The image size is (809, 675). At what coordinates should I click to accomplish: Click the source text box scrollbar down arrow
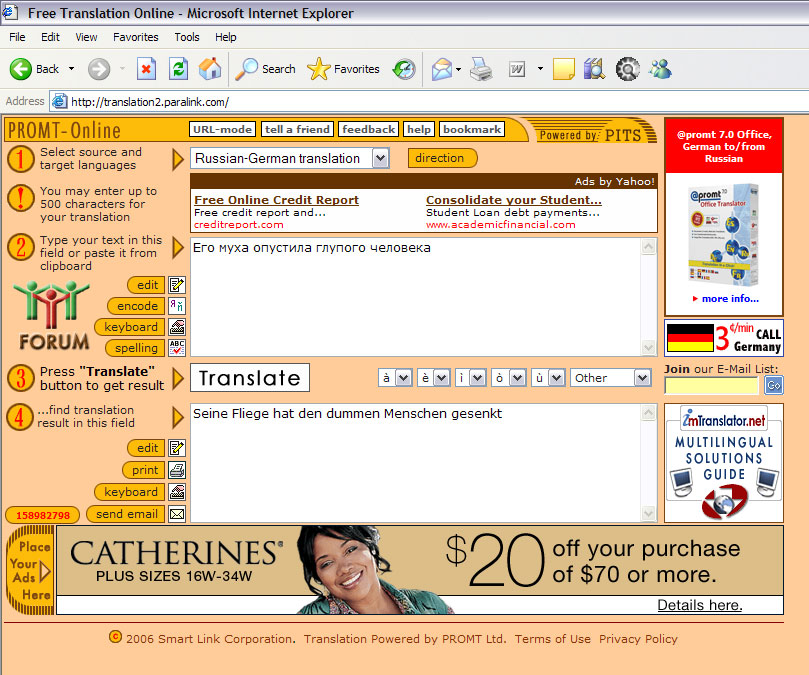(649, 348)
